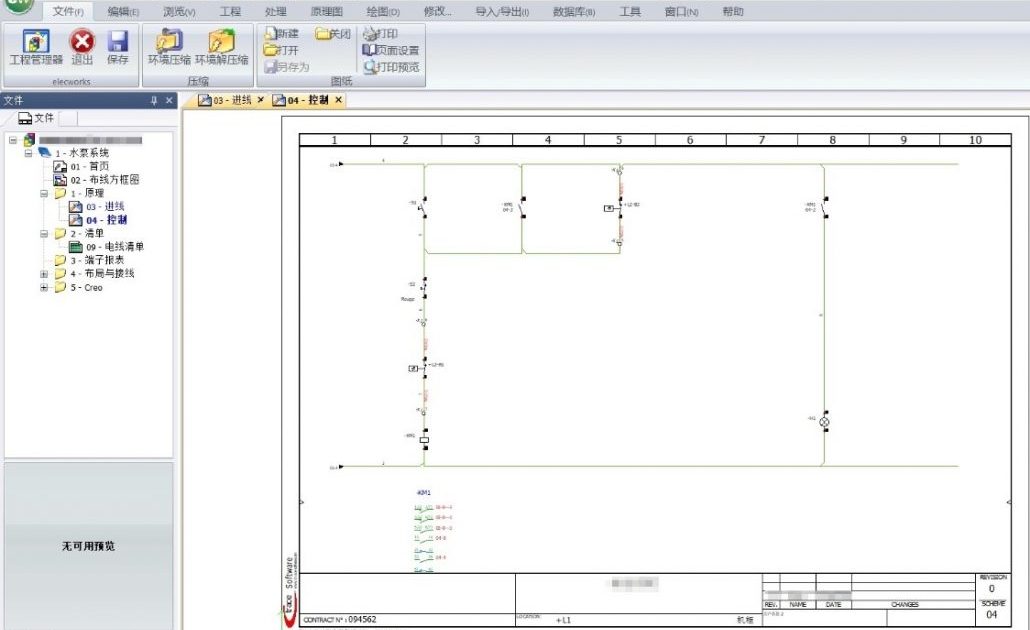Open the 绘图 menu

pos(383,11)
